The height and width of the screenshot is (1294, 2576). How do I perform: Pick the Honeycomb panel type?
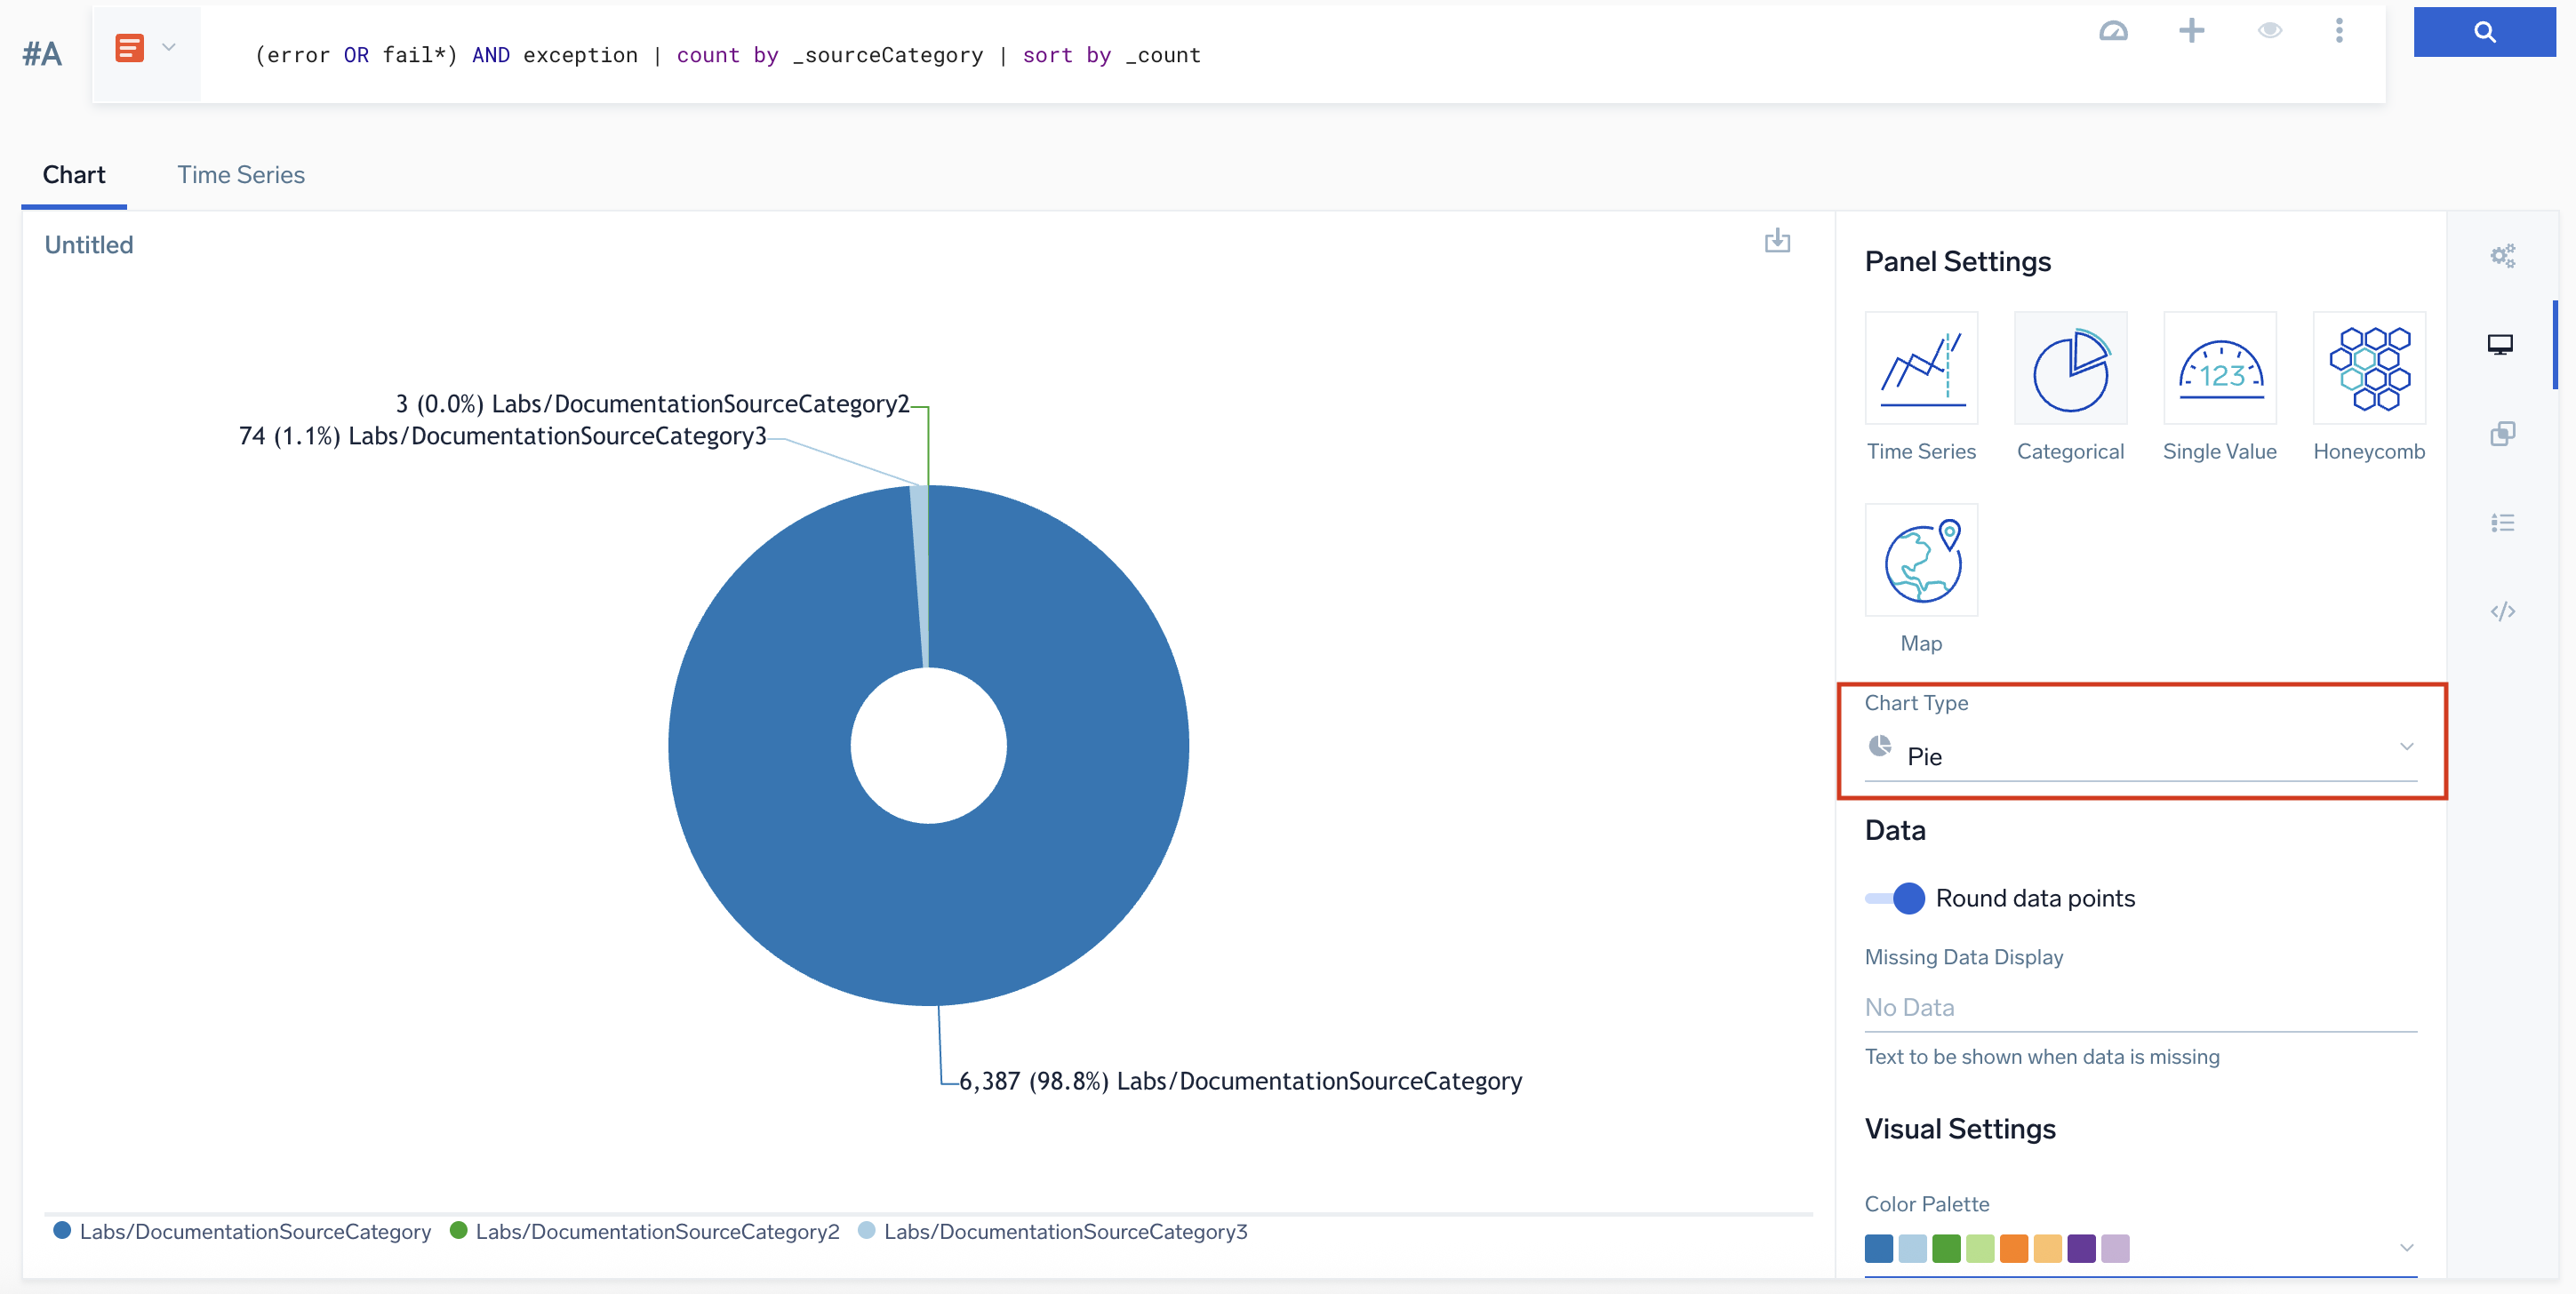[2368, 368]
